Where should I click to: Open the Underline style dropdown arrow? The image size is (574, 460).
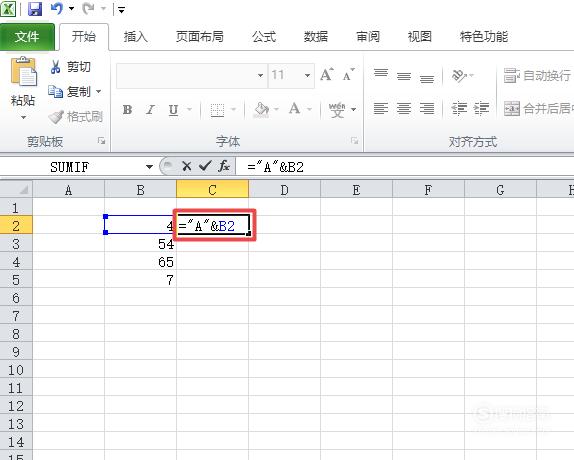189,109
